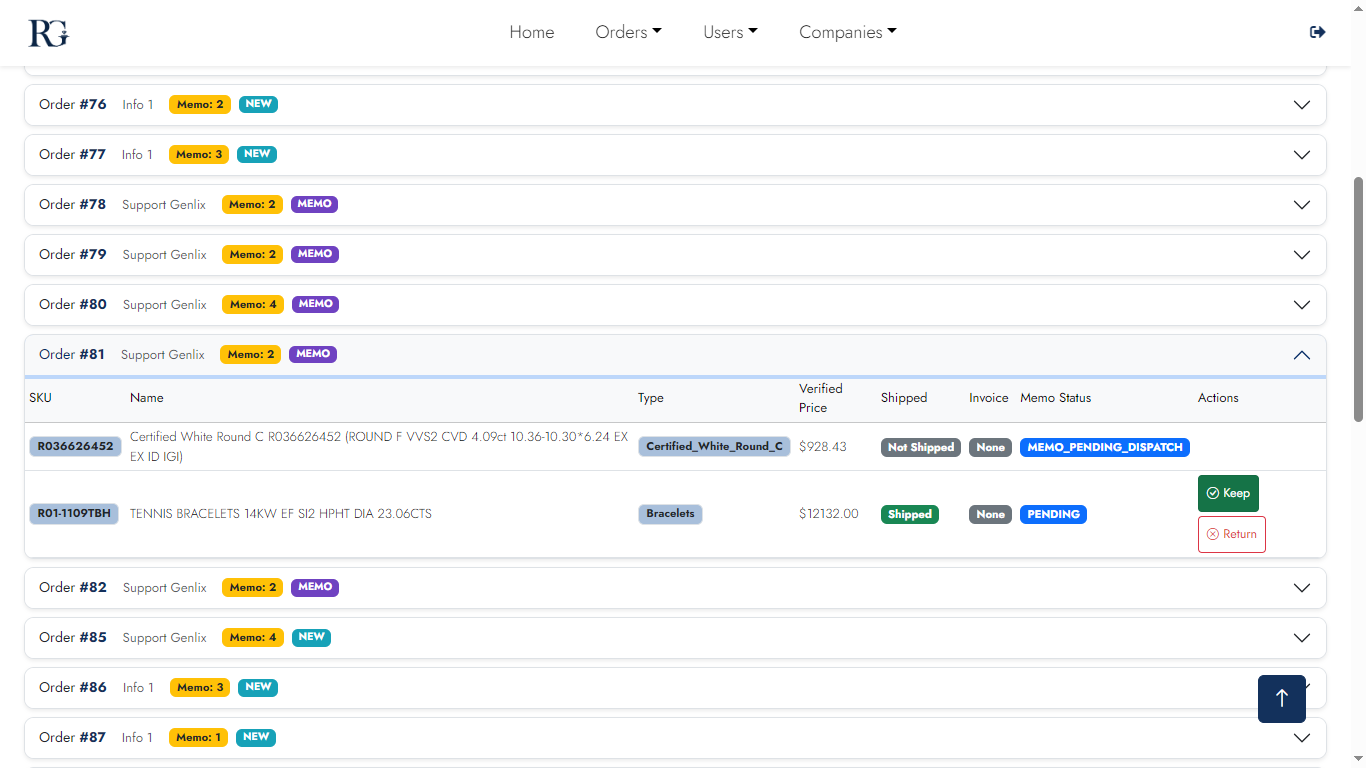
Task: Open the Orders dropdown menu
Action: [628, 32]
